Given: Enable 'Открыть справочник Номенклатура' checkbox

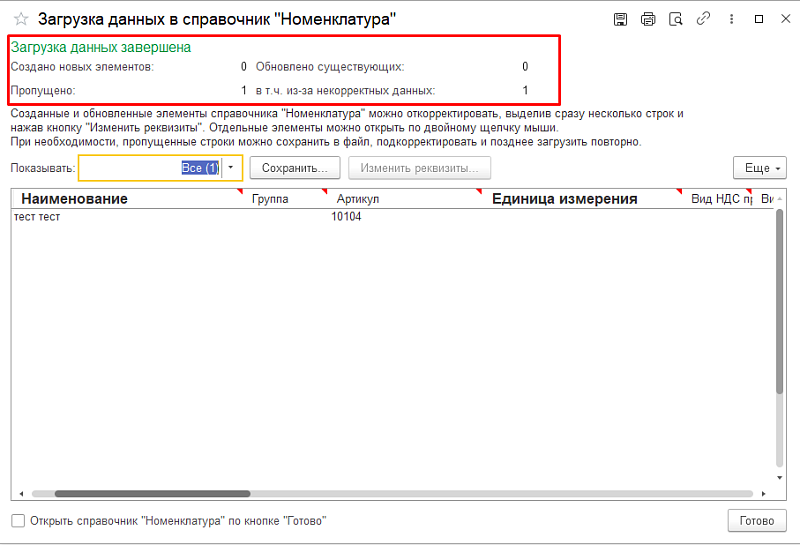Looking at the screenshot, I should coord(18,521).
